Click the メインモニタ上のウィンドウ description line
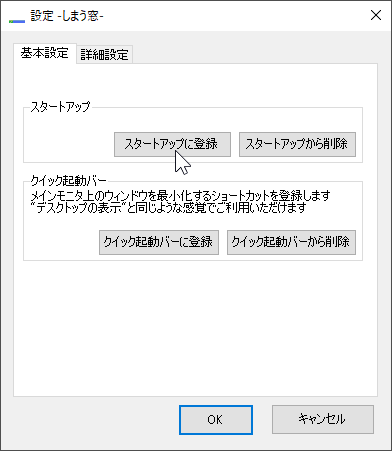The height and width of the screenshot is (451, 392). coord(180,195)
